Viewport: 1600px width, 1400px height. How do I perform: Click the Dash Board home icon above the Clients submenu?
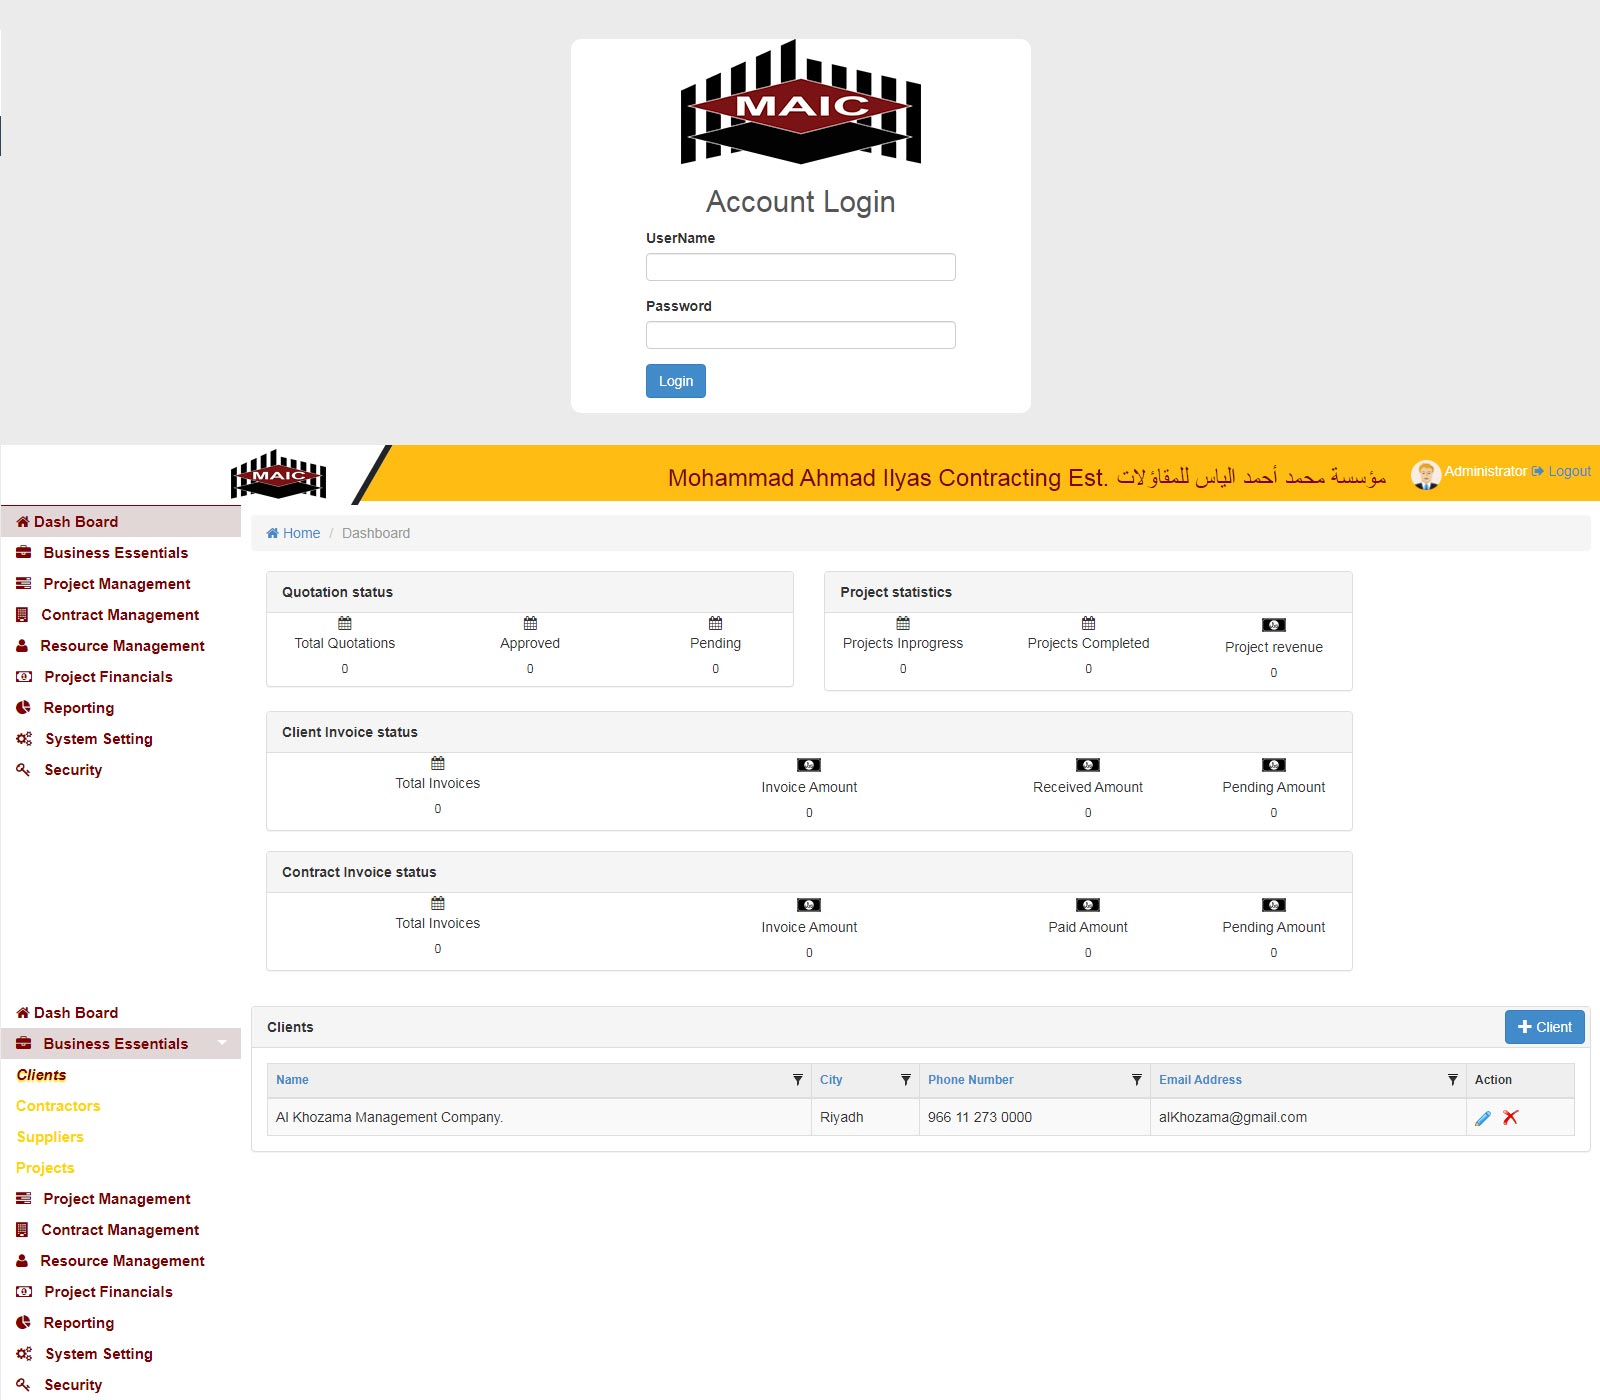(23, 1012)
